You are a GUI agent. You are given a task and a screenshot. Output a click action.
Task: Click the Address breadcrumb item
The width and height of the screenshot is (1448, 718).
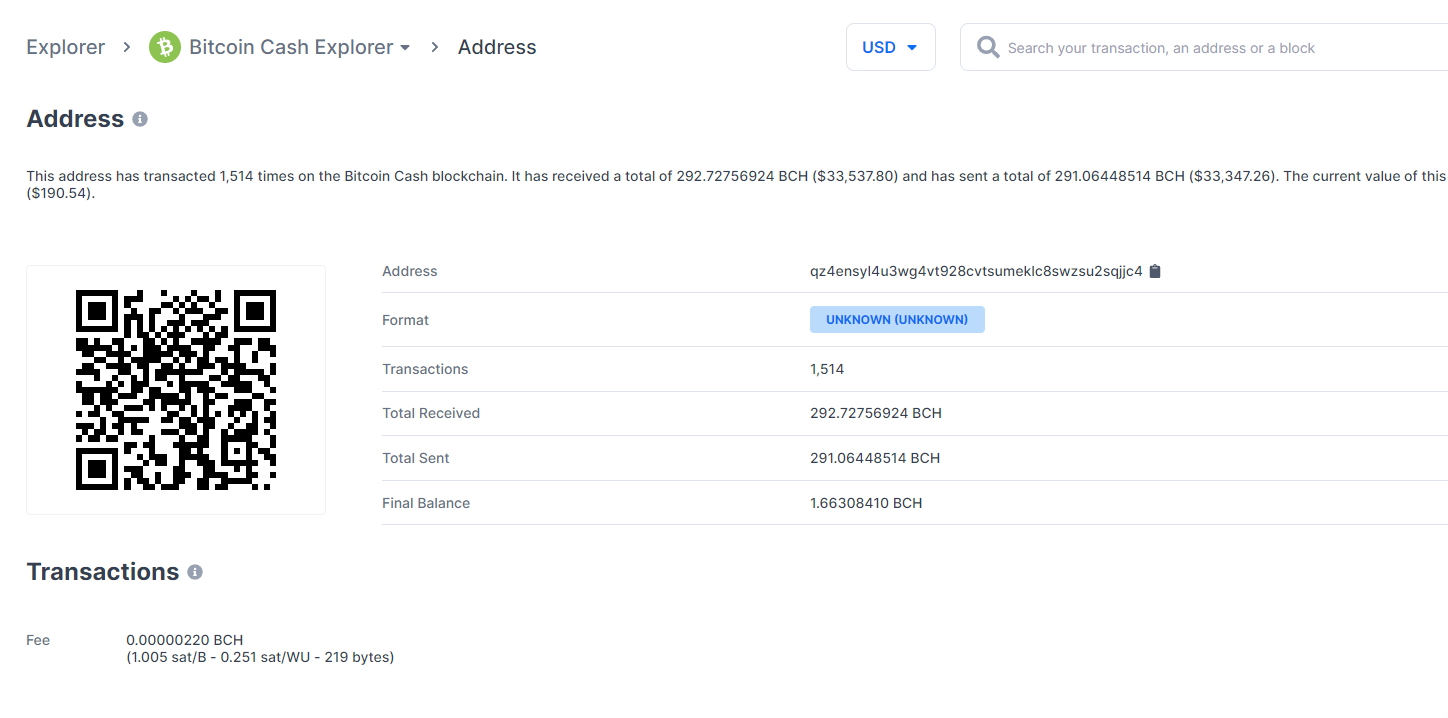pos(497,47)
